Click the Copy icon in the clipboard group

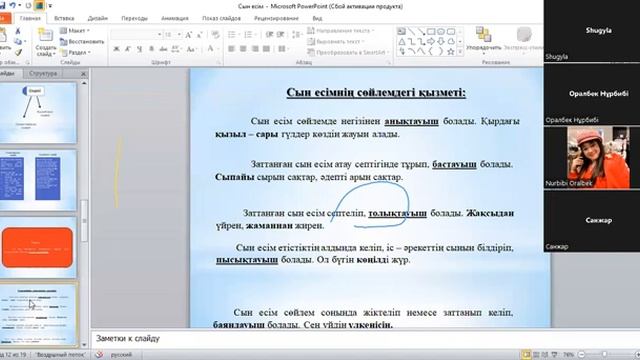pos(18,42)
